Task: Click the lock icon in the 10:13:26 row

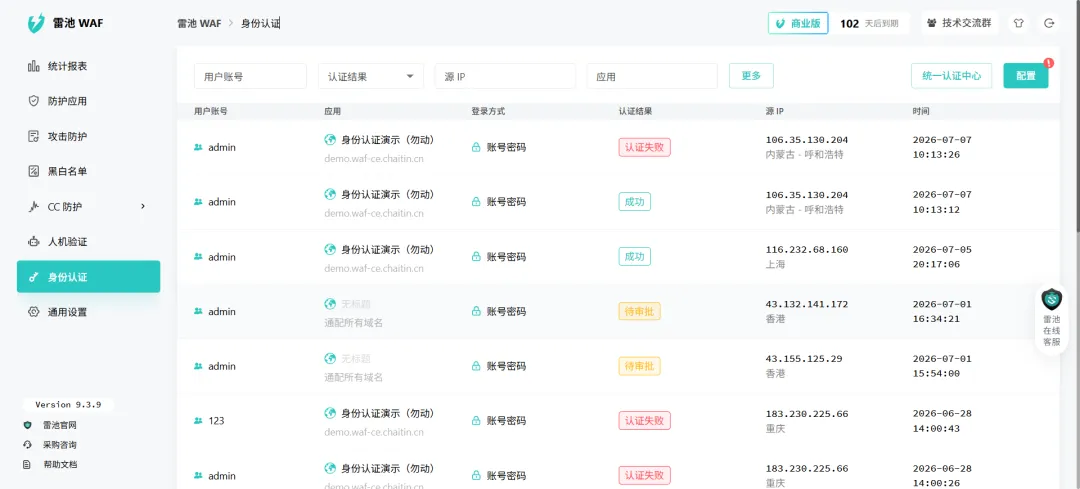Action: click(x=476, y=147)
